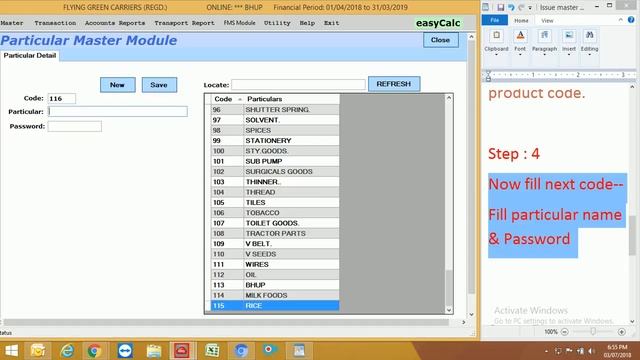Show hidden system tray icons
Viewport: 640px width, 360px height.
(x=547, y=351)
